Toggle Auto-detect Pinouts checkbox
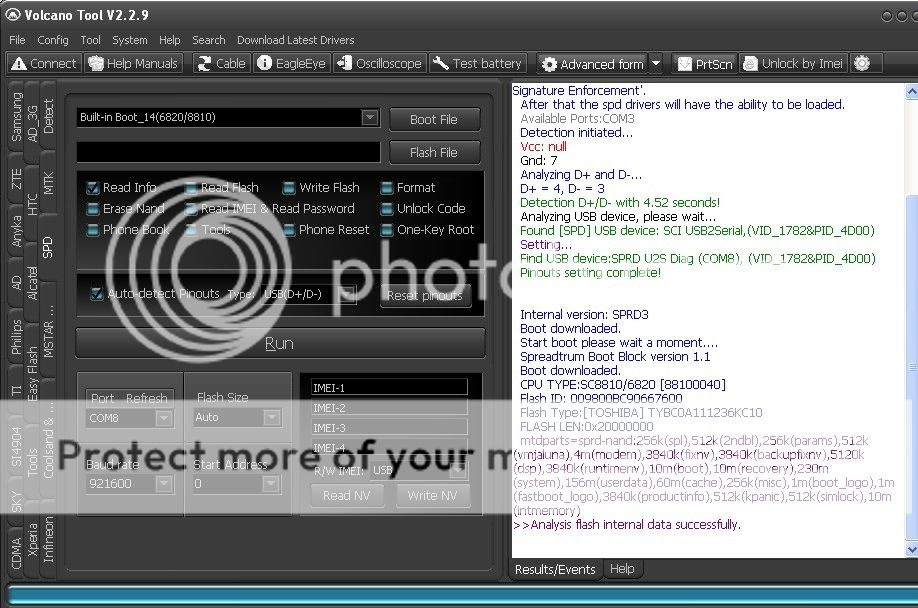 [x=97, y=294]
